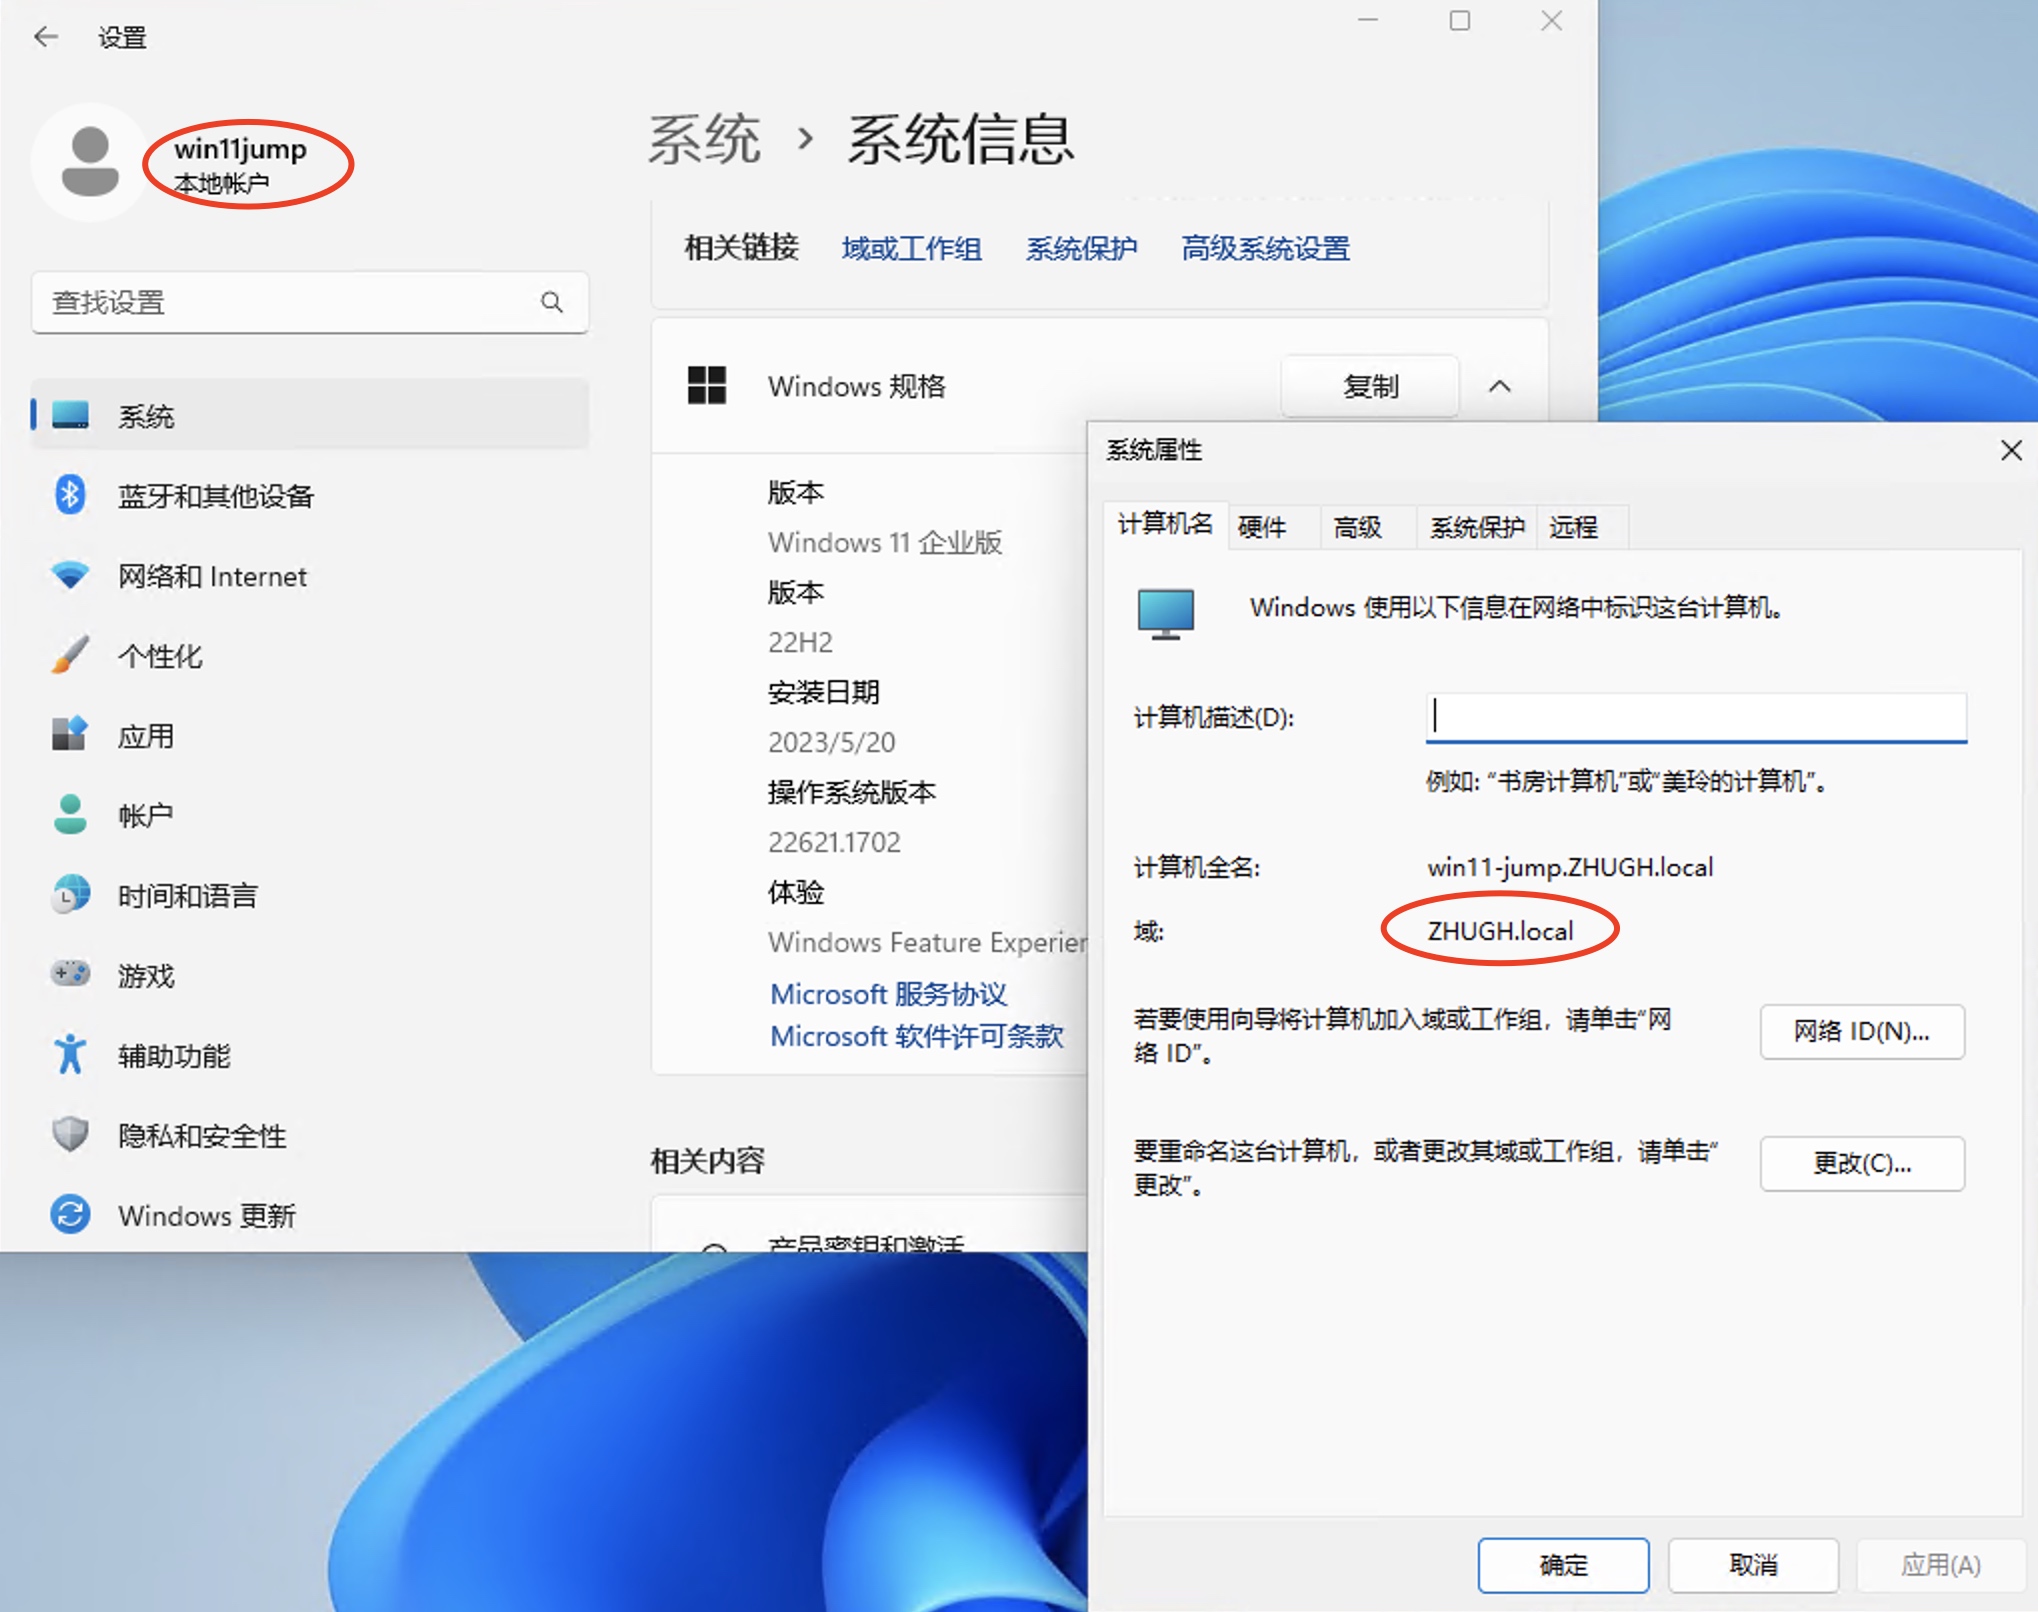Open the Time and language clock icon
Image resolution: width=2038 pixels, height=1612 pixels.
[70, 894]
